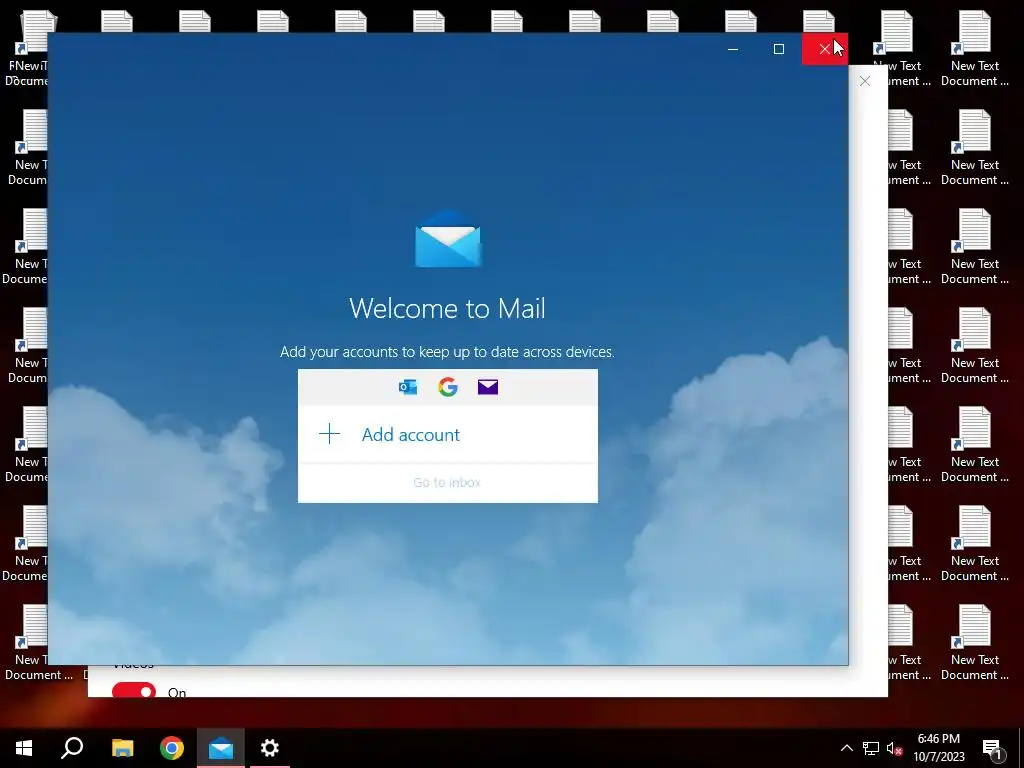The height and width of the screenshot is (768, 1024).
Task: Click the large Mail envelope logo
Action: pyautogui.click(x=448, y=238)
